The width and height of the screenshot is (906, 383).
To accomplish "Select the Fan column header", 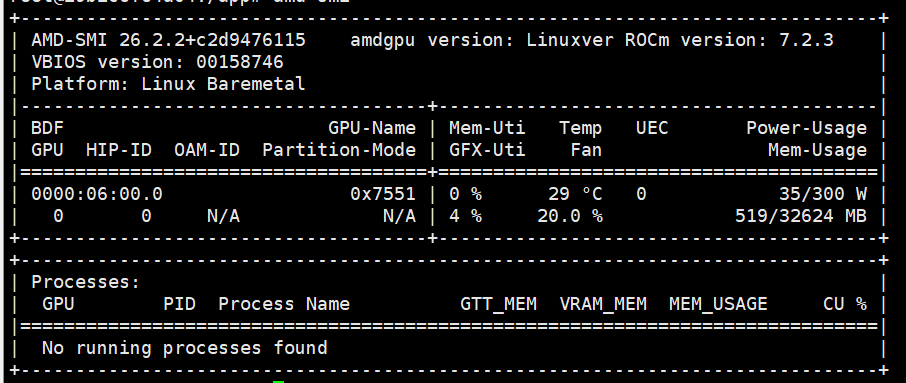I will (586, 150).
